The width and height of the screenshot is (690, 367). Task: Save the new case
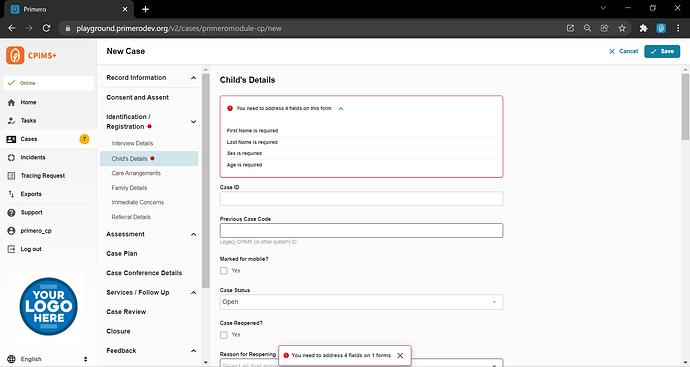pyautogui.click(x=662, y=51)
